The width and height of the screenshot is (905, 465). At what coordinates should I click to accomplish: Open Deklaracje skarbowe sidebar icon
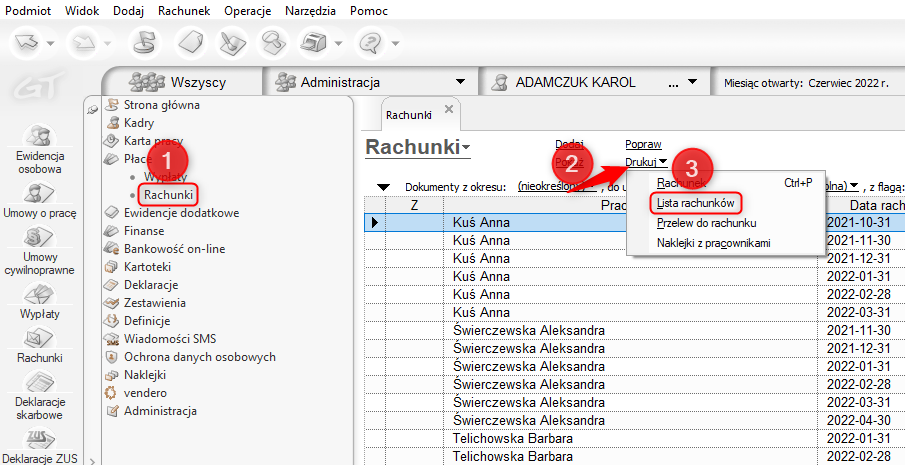(x=40, y=395)
